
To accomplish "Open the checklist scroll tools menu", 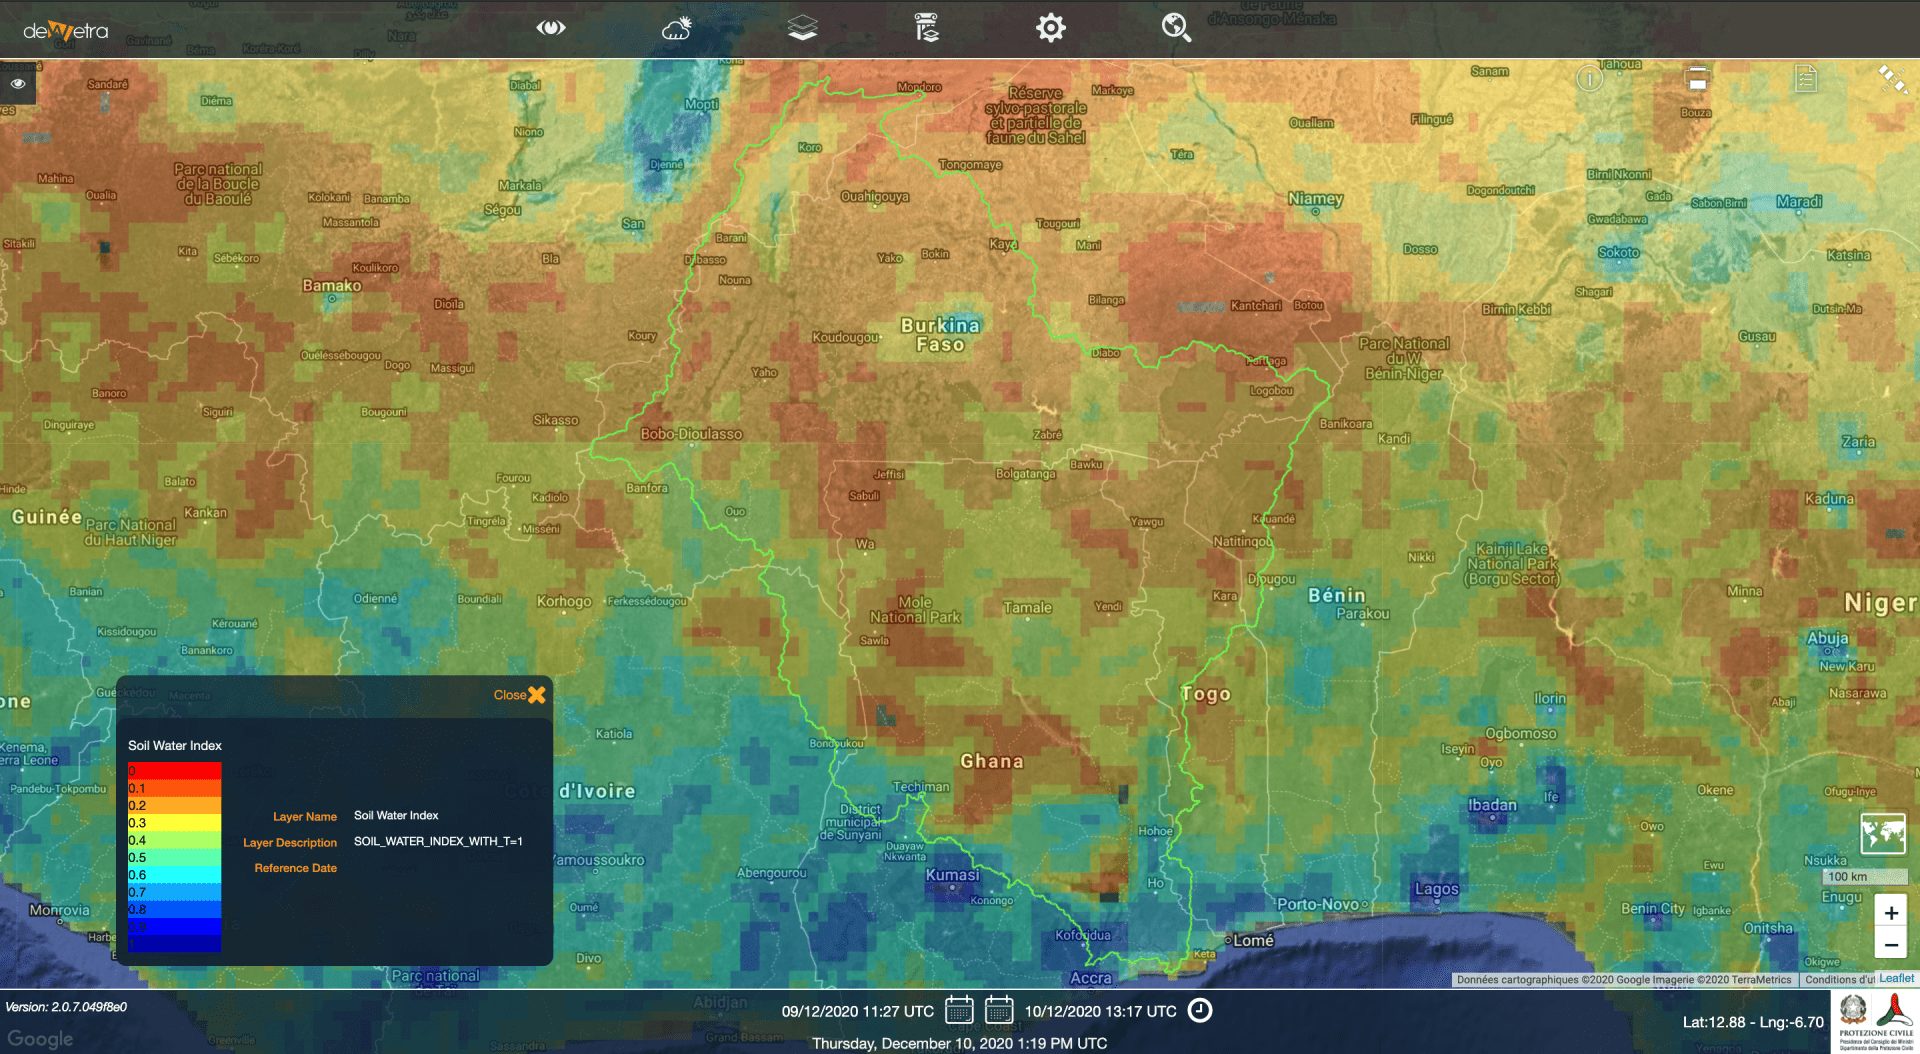I will click(927, 28).
